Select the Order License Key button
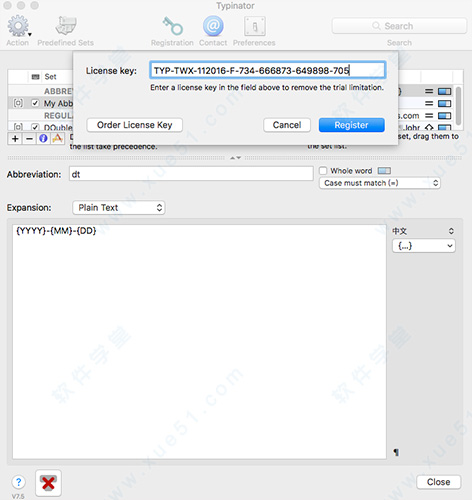The width and height of the screenshot is (472, 500). coord(135,125)
